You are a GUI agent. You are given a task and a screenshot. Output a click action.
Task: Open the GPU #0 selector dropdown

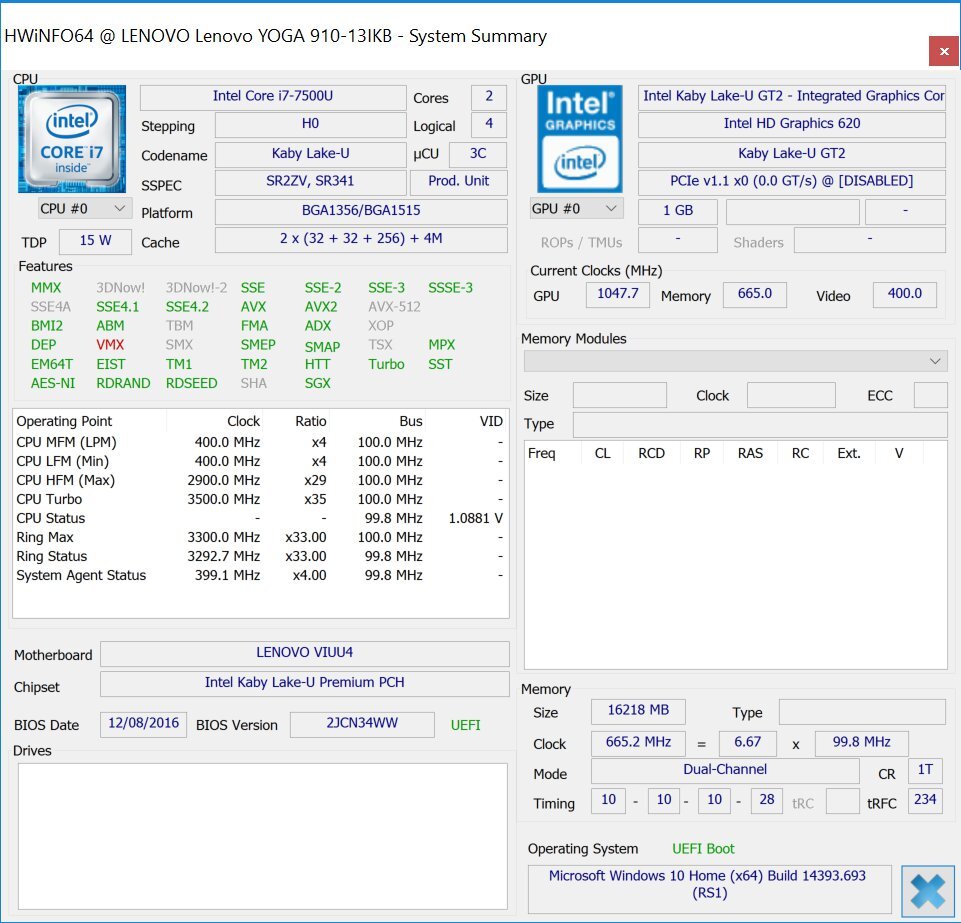[x=576, y=208]
